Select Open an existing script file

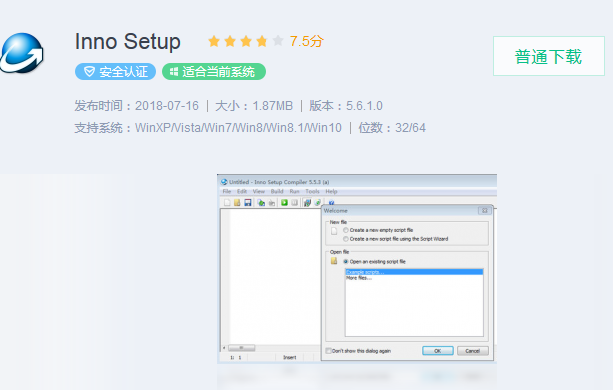(375, 261)
